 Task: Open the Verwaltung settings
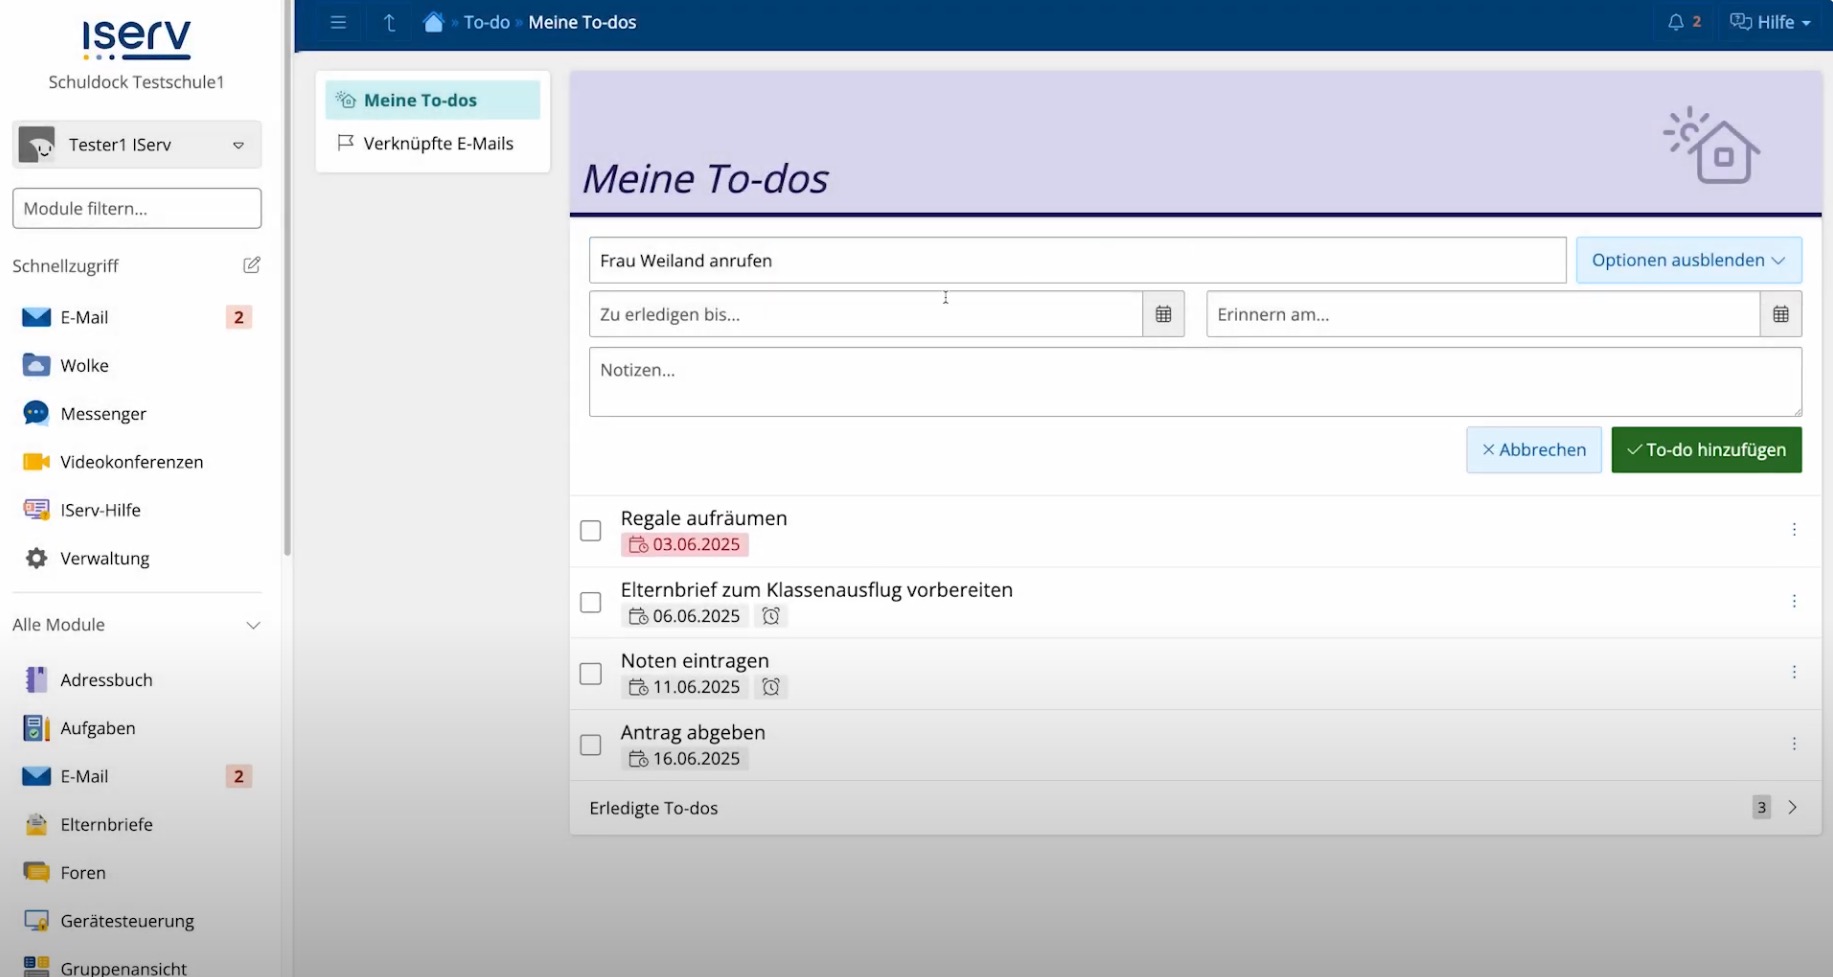[x=105, y=558]
